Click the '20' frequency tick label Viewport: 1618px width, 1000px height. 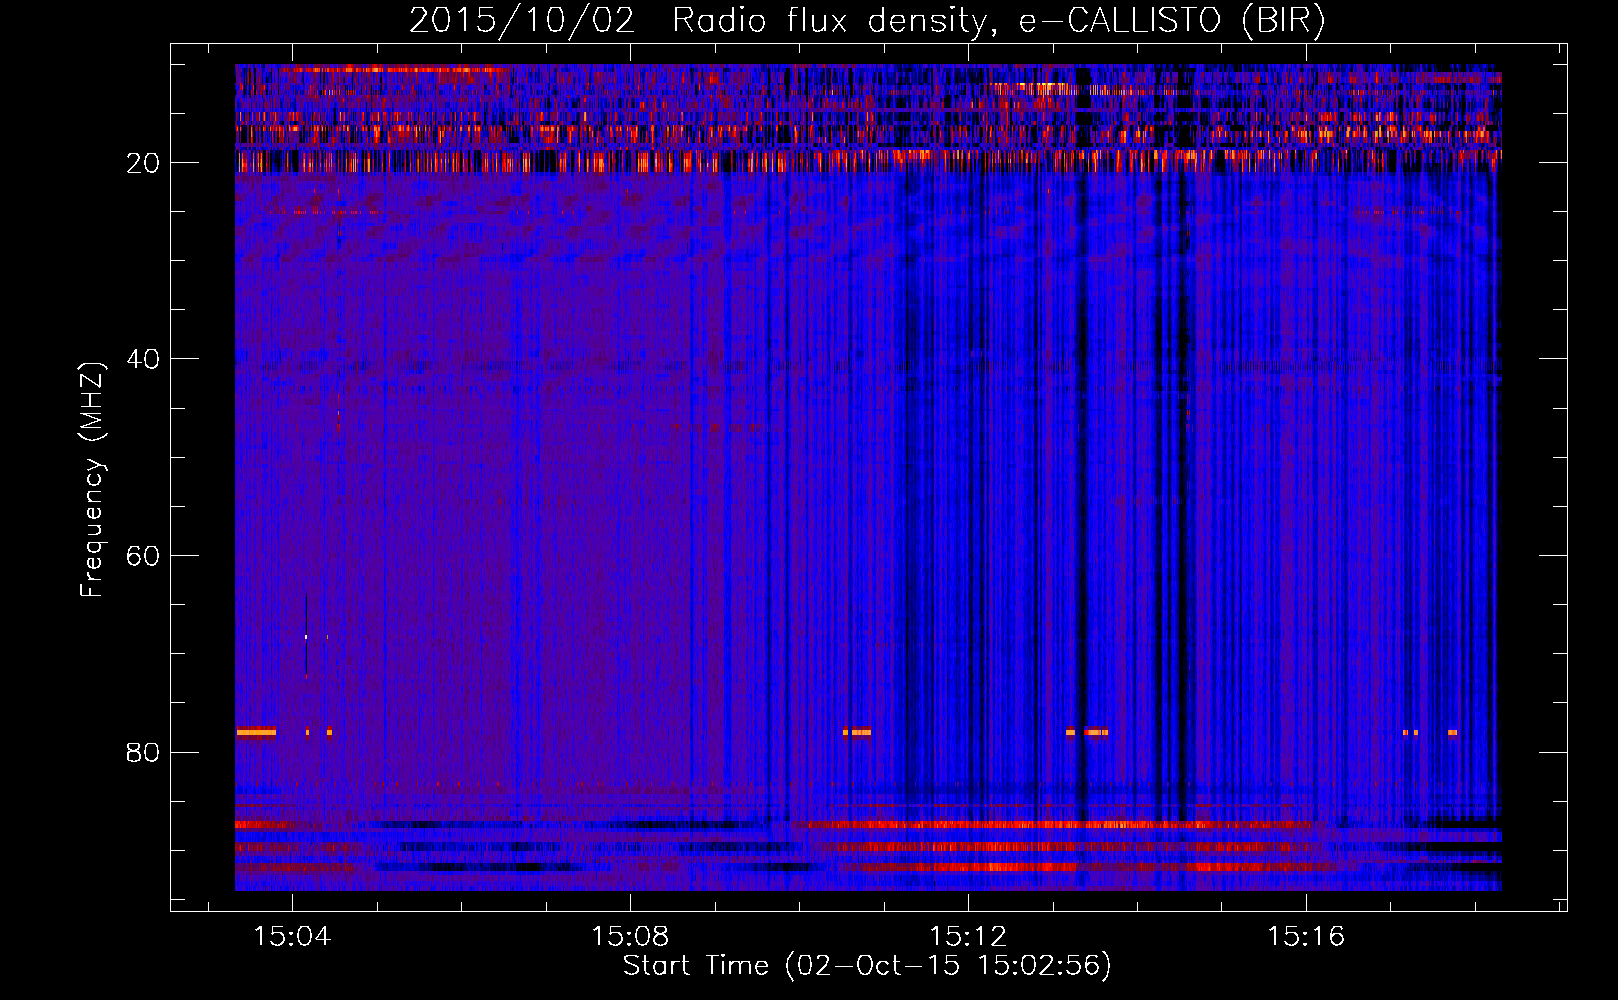144,163
